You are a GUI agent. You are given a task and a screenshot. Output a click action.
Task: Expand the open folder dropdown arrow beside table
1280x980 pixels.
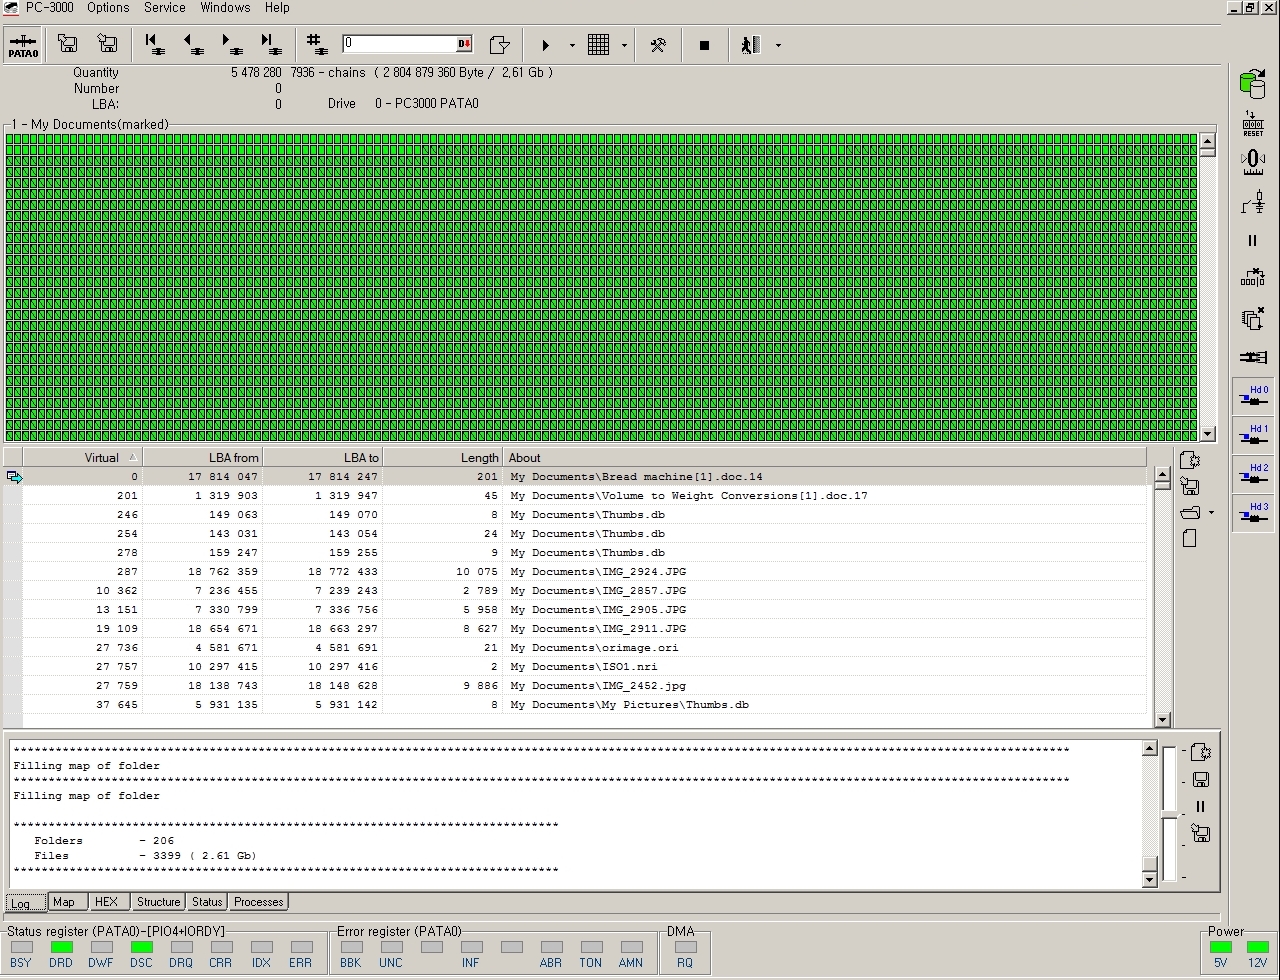tap(1211, 513)
